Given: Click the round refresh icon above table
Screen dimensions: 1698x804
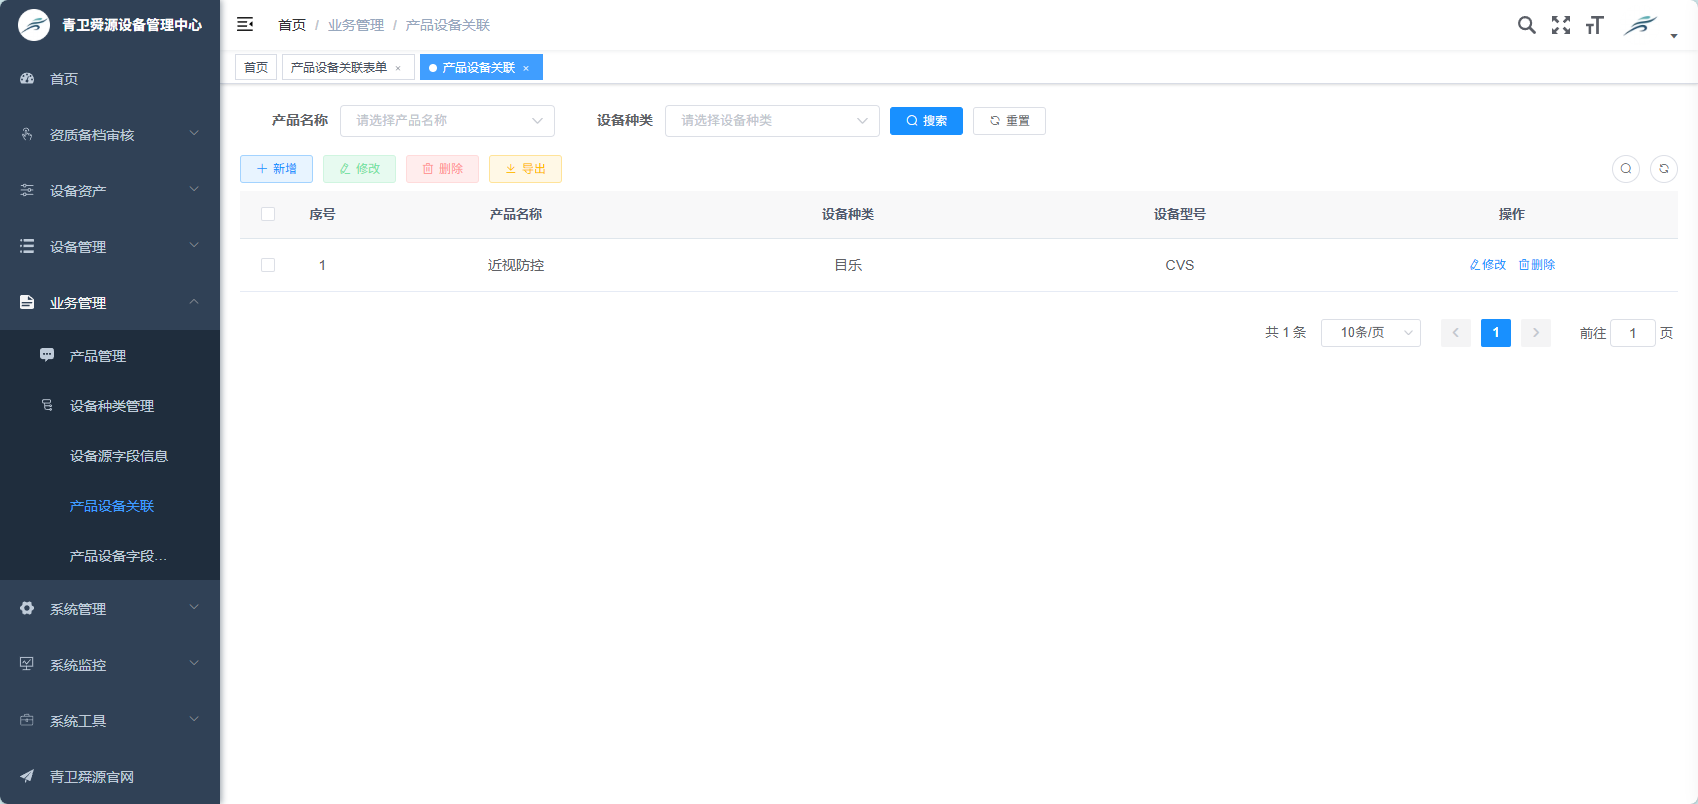Looking at the screenshot, I should point(1663,169).
